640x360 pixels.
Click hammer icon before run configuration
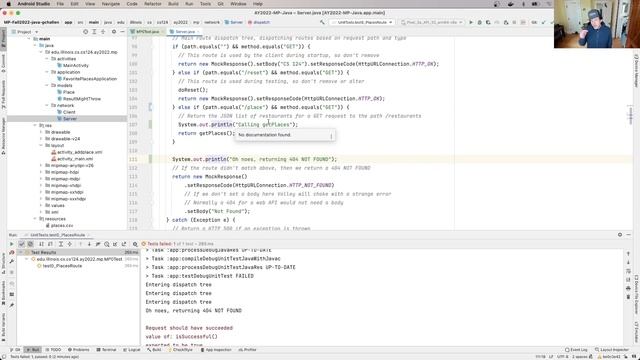322,22
